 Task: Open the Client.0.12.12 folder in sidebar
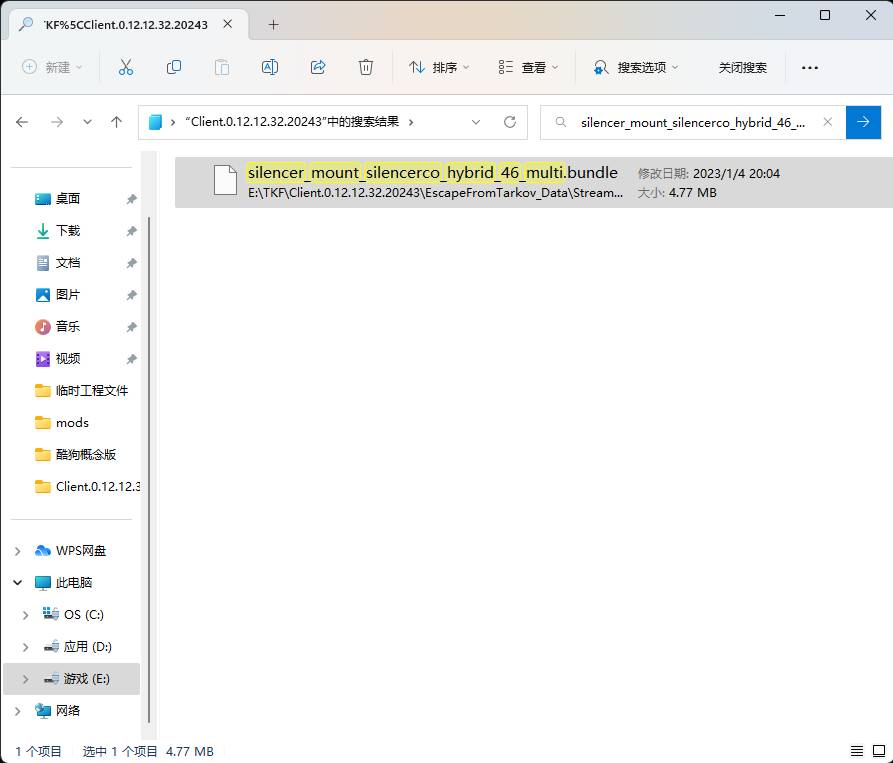97,486
